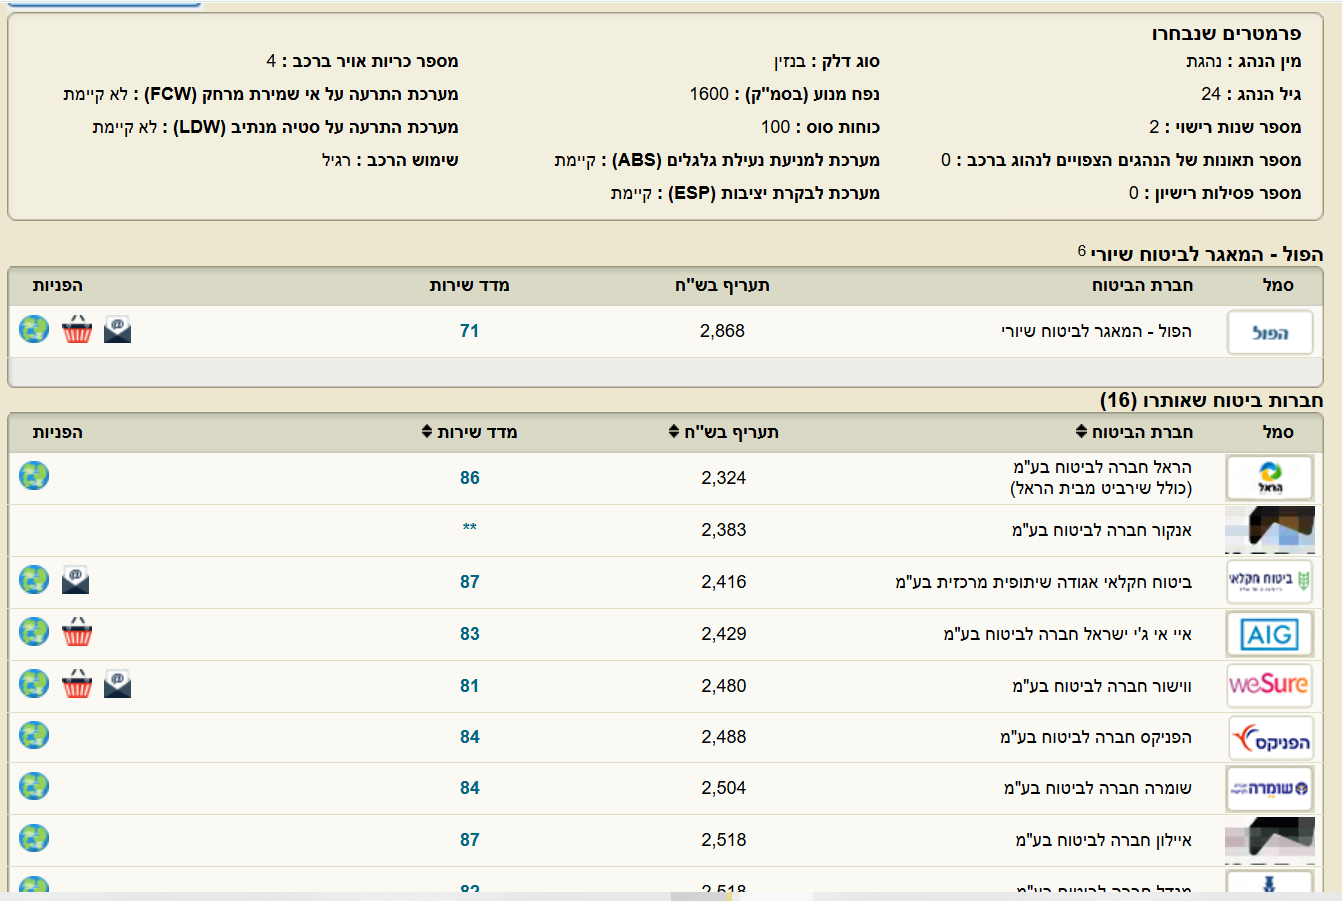Viewport: 1342px width, 901px height.
Task: Click shopping basket icon in ווישור row
Action: pyautogui.click(x=77, y=684)
